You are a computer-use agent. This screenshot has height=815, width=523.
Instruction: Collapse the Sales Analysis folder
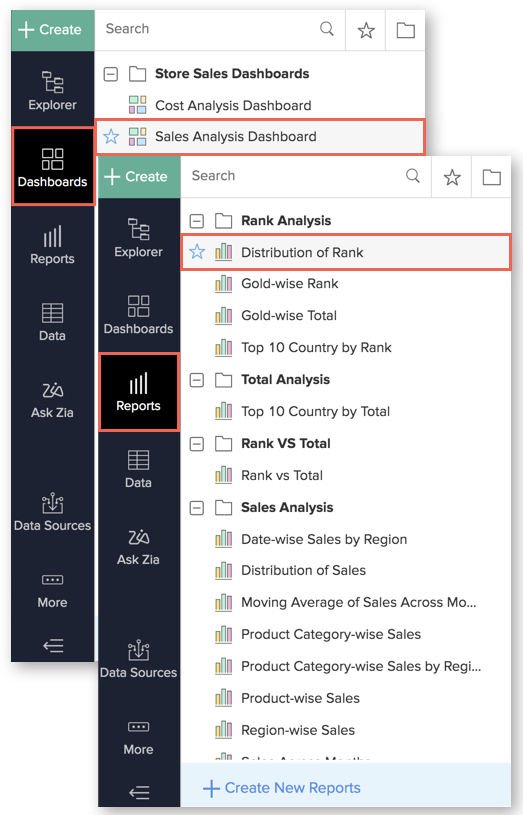[197, 508]
